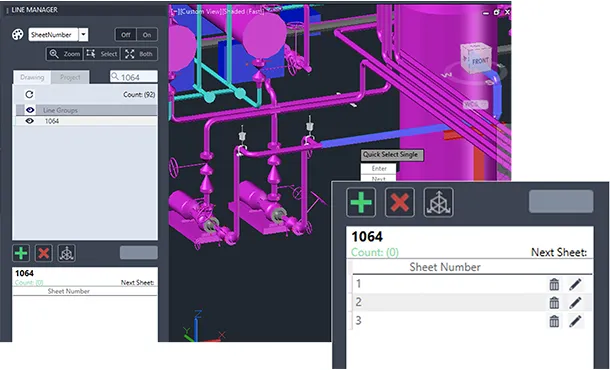Click the Zoom button

65,54
